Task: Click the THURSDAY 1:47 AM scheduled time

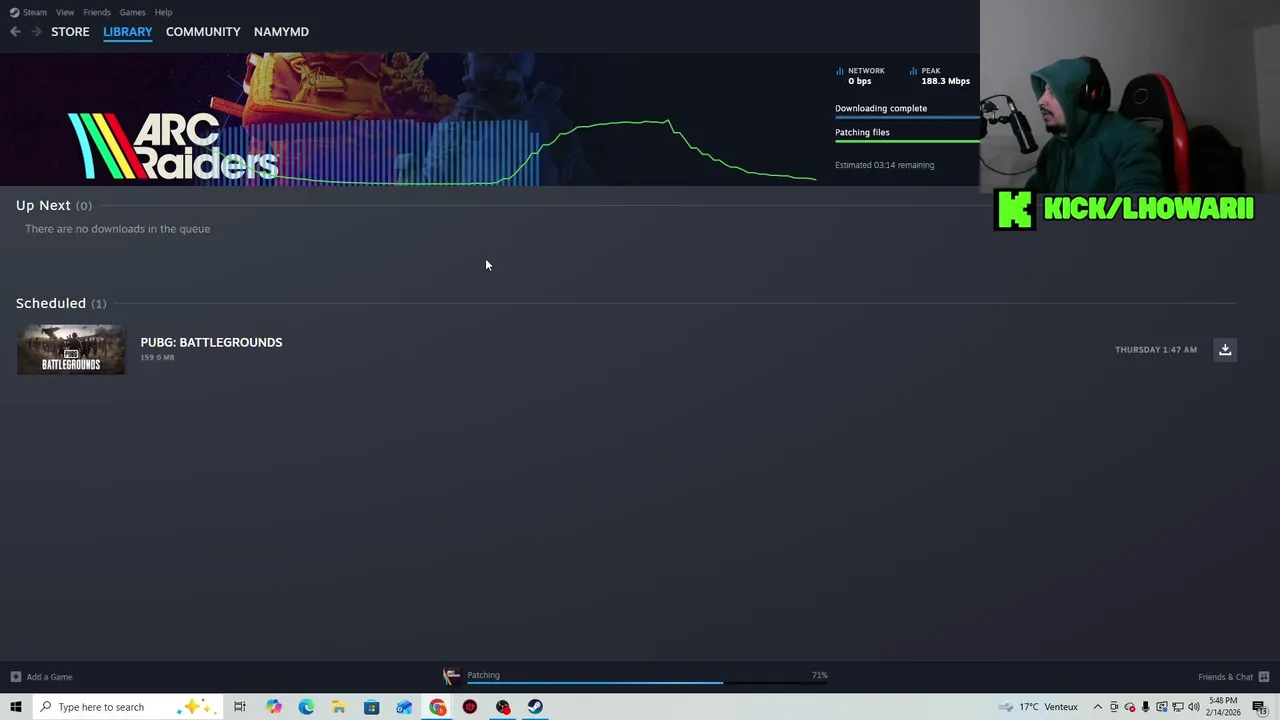Action: [1156, 349]
